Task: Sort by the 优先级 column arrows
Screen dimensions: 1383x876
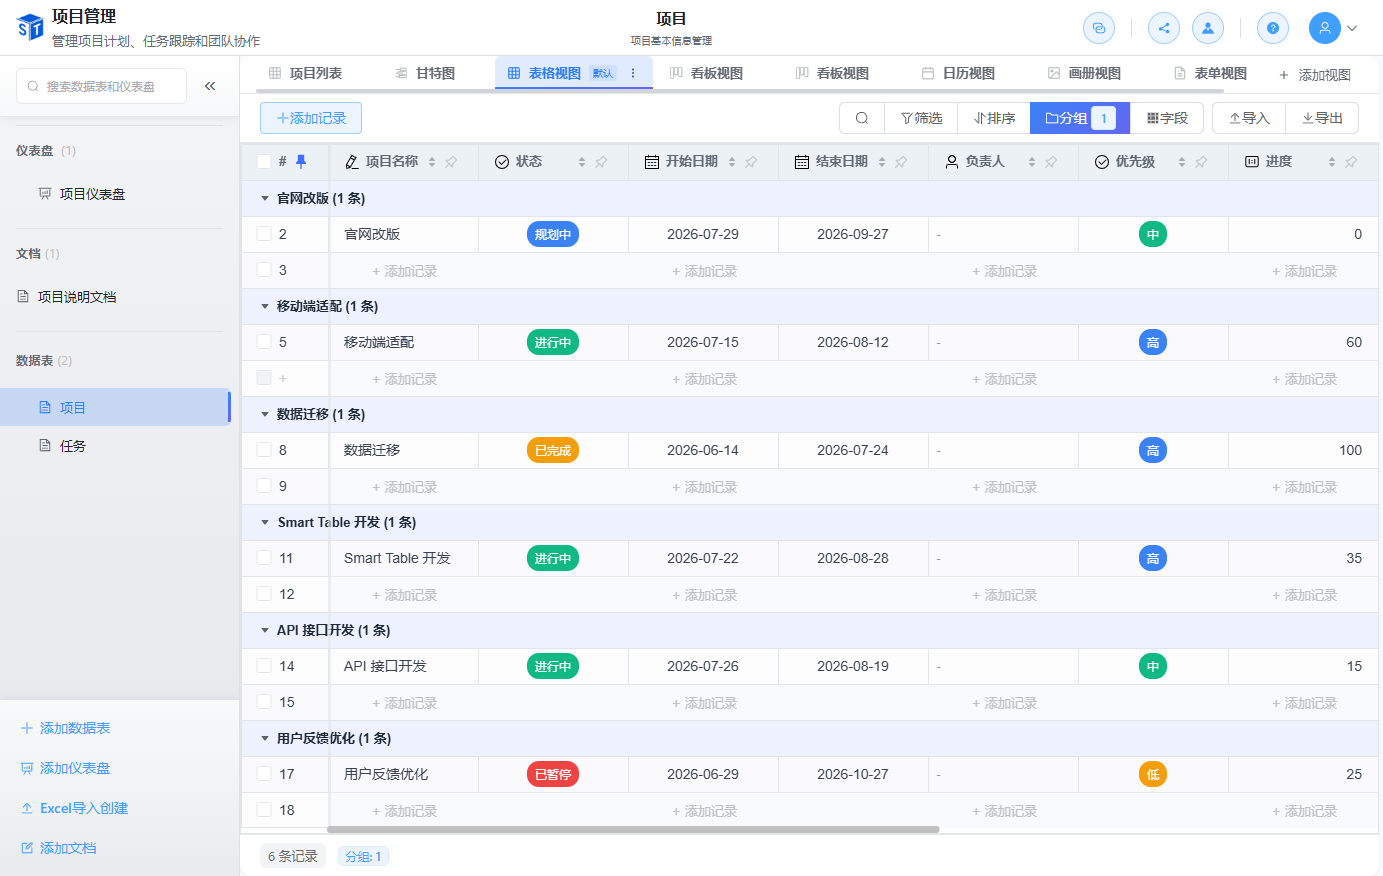Action: 1182,162
